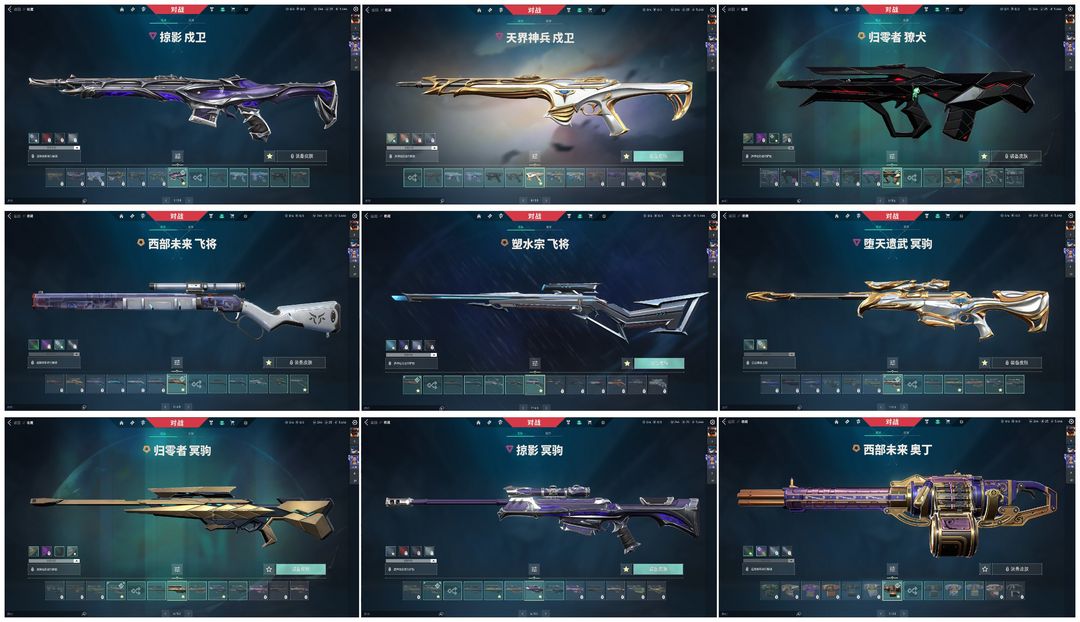Screen dimensions: 1080x622
Task: Open 对战 tab in 天界神兵 戍卫 panel
Action: (534, 10)
